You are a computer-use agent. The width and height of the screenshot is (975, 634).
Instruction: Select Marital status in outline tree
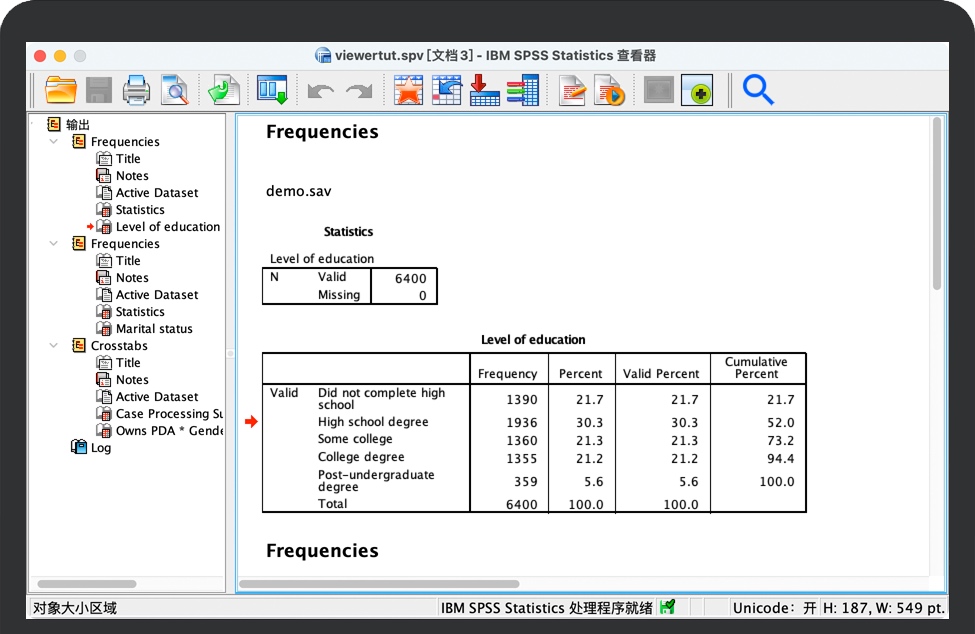tap(154, 329)
